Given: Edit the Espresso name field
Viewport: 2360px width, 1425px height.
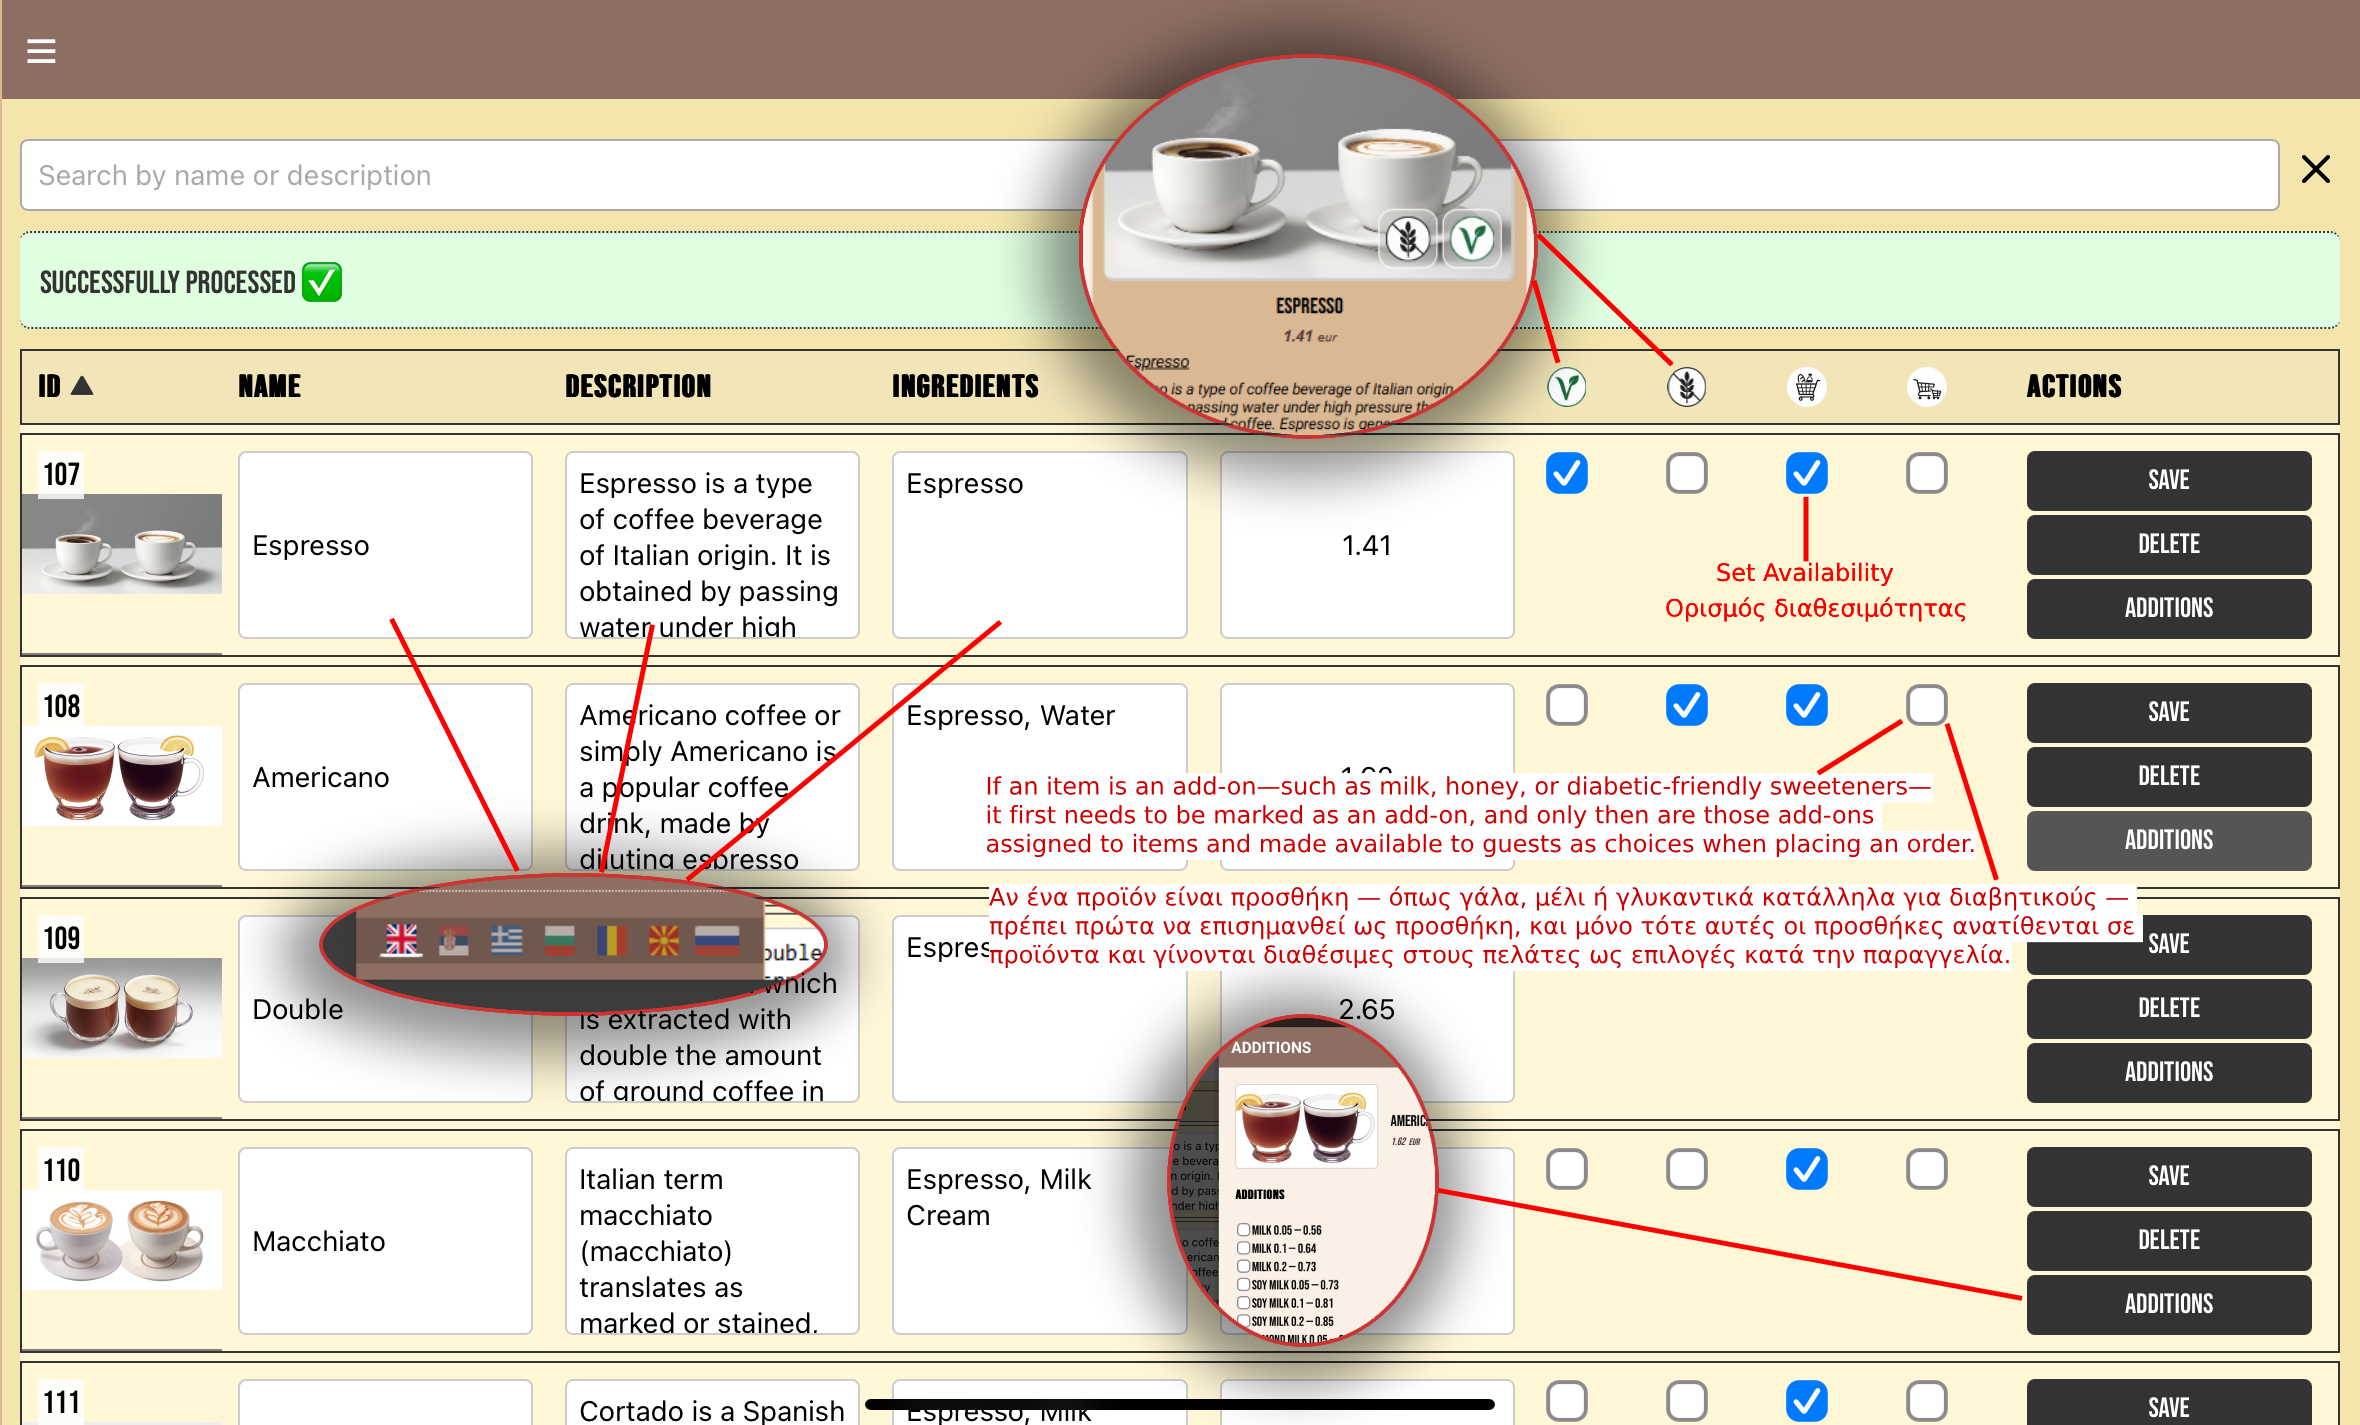Looking at the screenshot, I should pos(385,545).
